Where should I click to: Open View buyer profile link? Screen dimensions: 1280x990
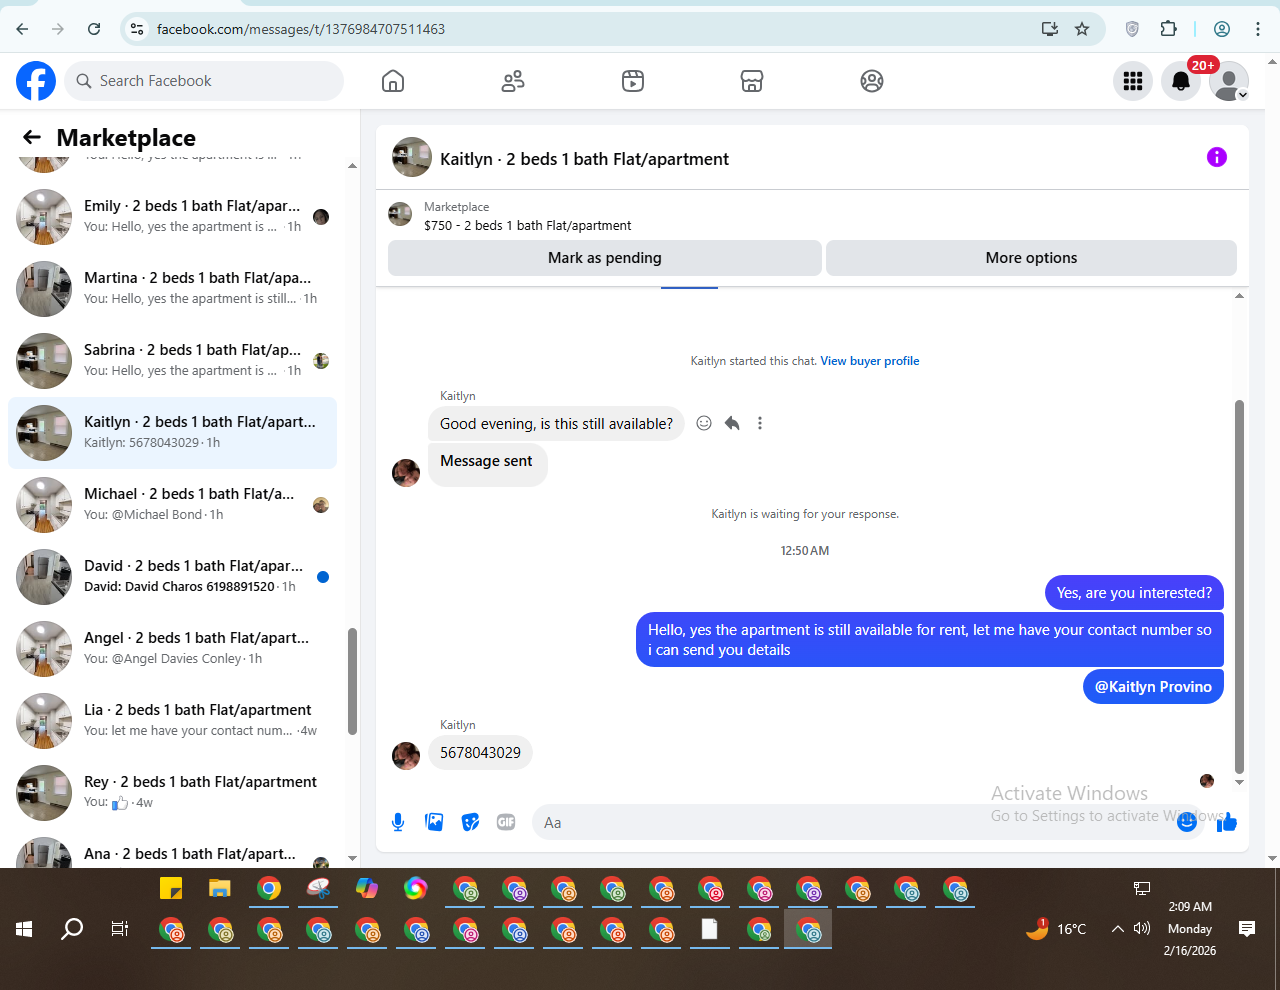pos(870,361)
